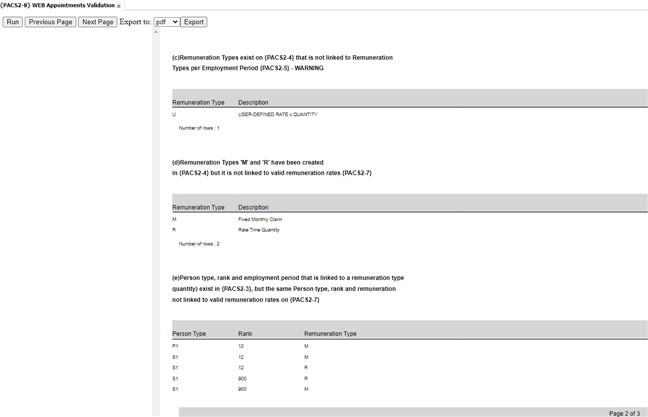Viewport: 648px width, 417px height.
Task: Open the Export format pdf dropdown
Action: click(166, 21)
